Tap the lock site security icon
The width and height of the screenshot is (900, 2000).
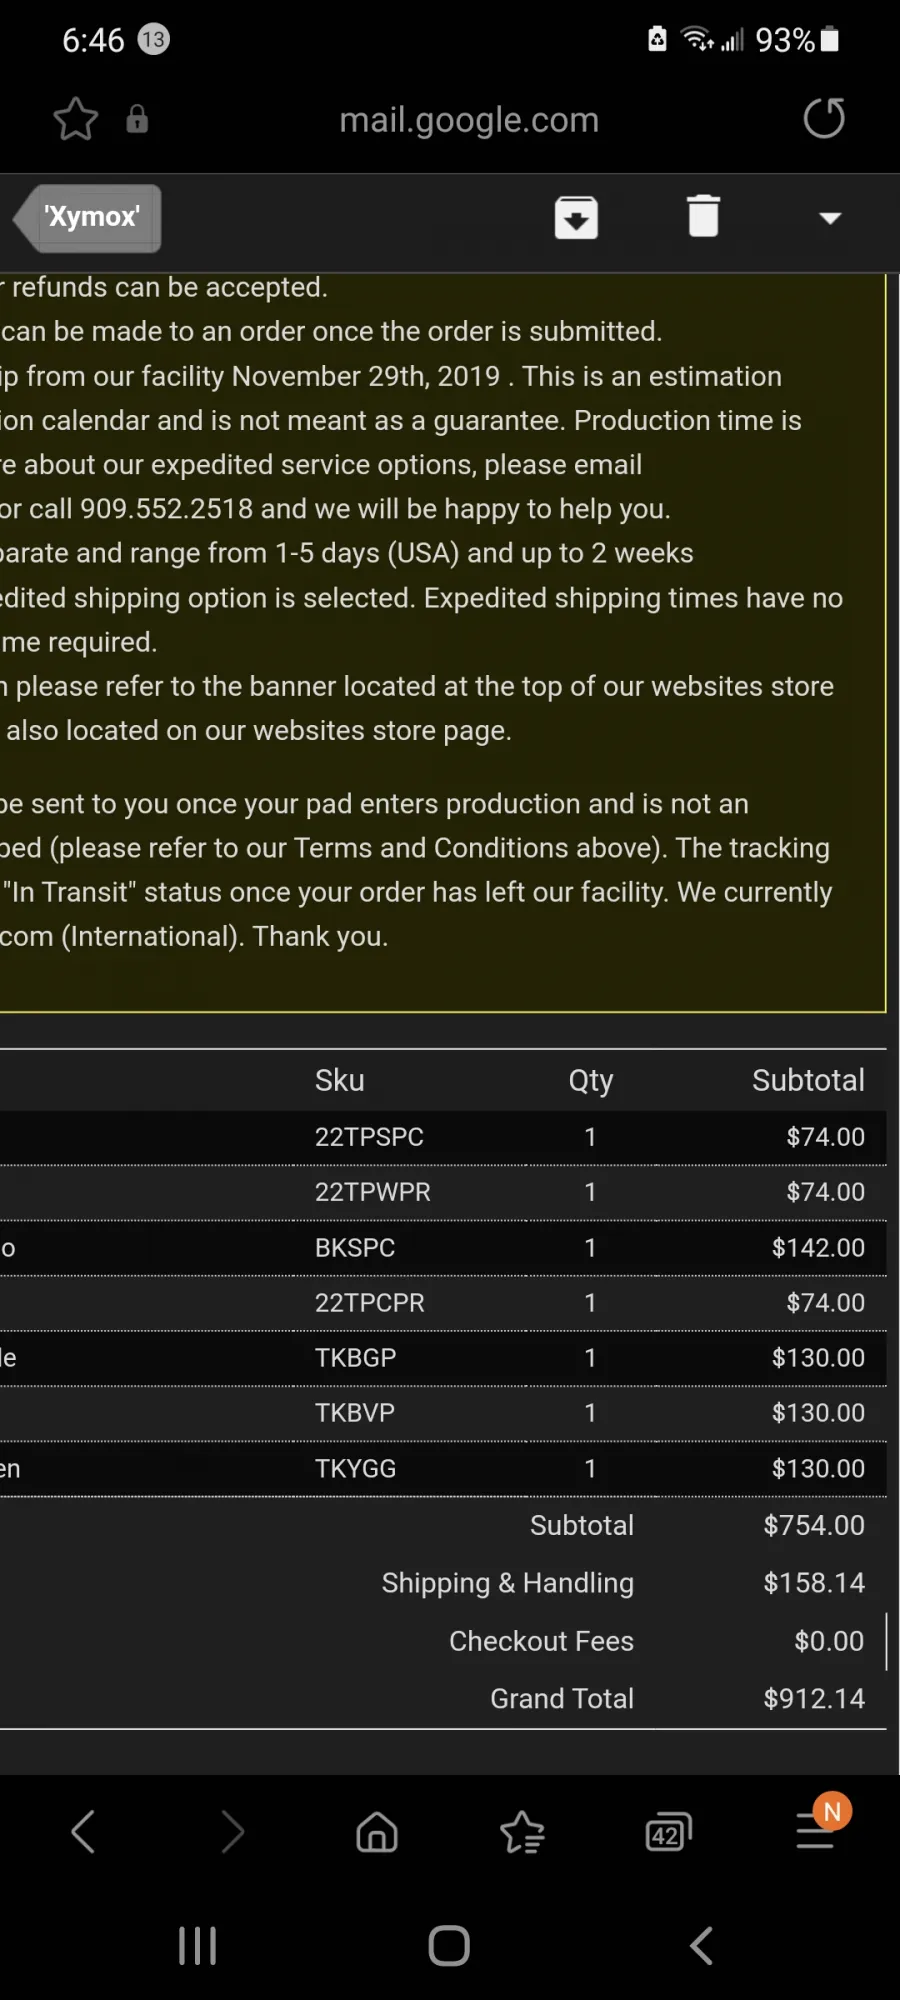click(x=137, y=120)
